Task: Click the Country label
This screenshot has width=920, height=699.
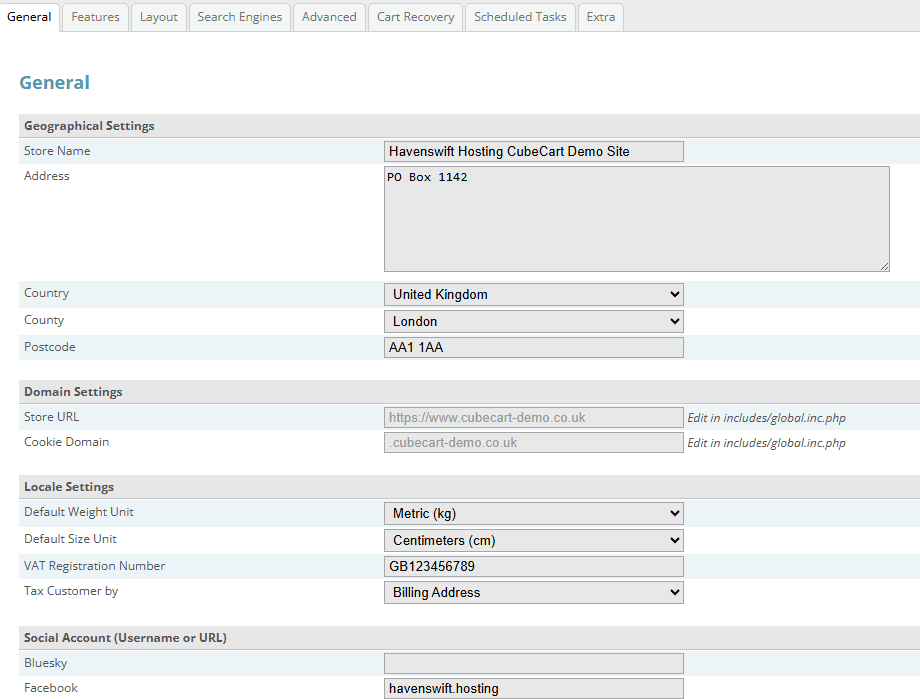Action: point(46,293)
